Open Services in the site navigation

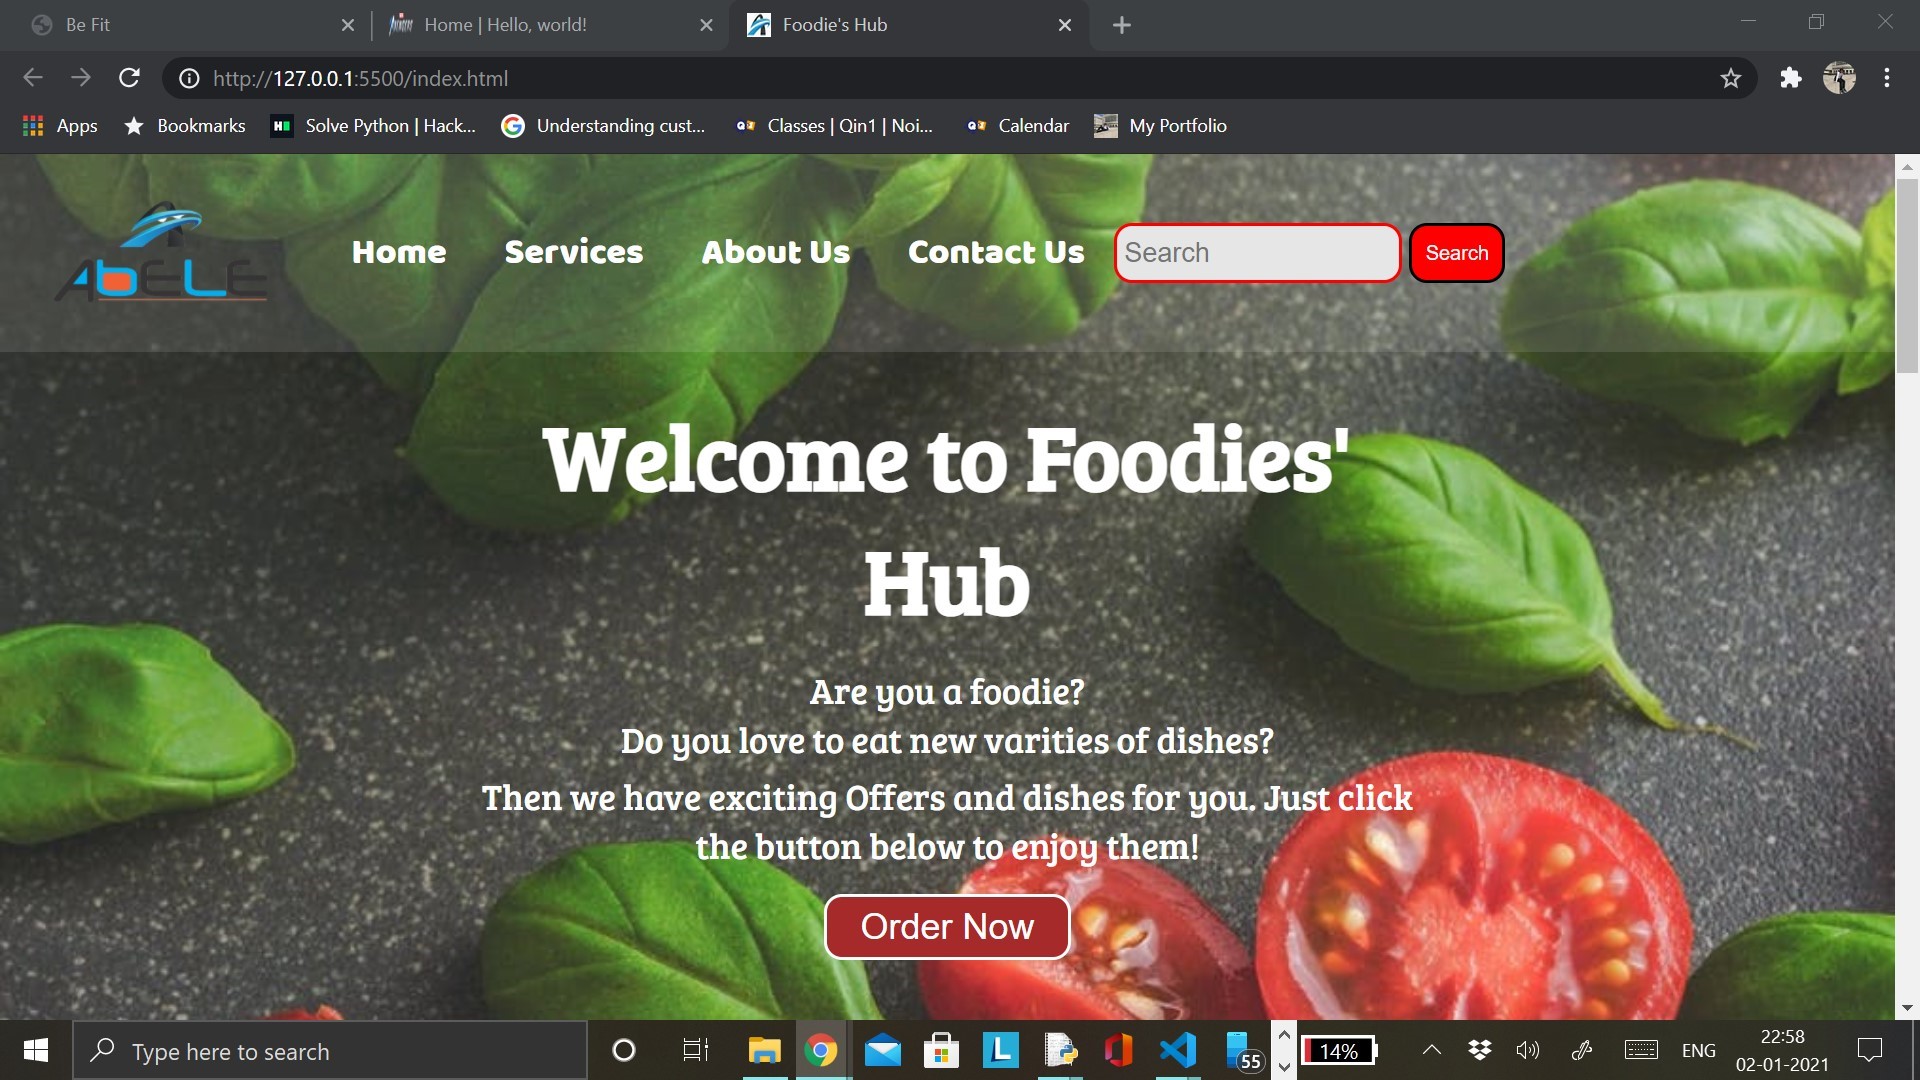574,252
